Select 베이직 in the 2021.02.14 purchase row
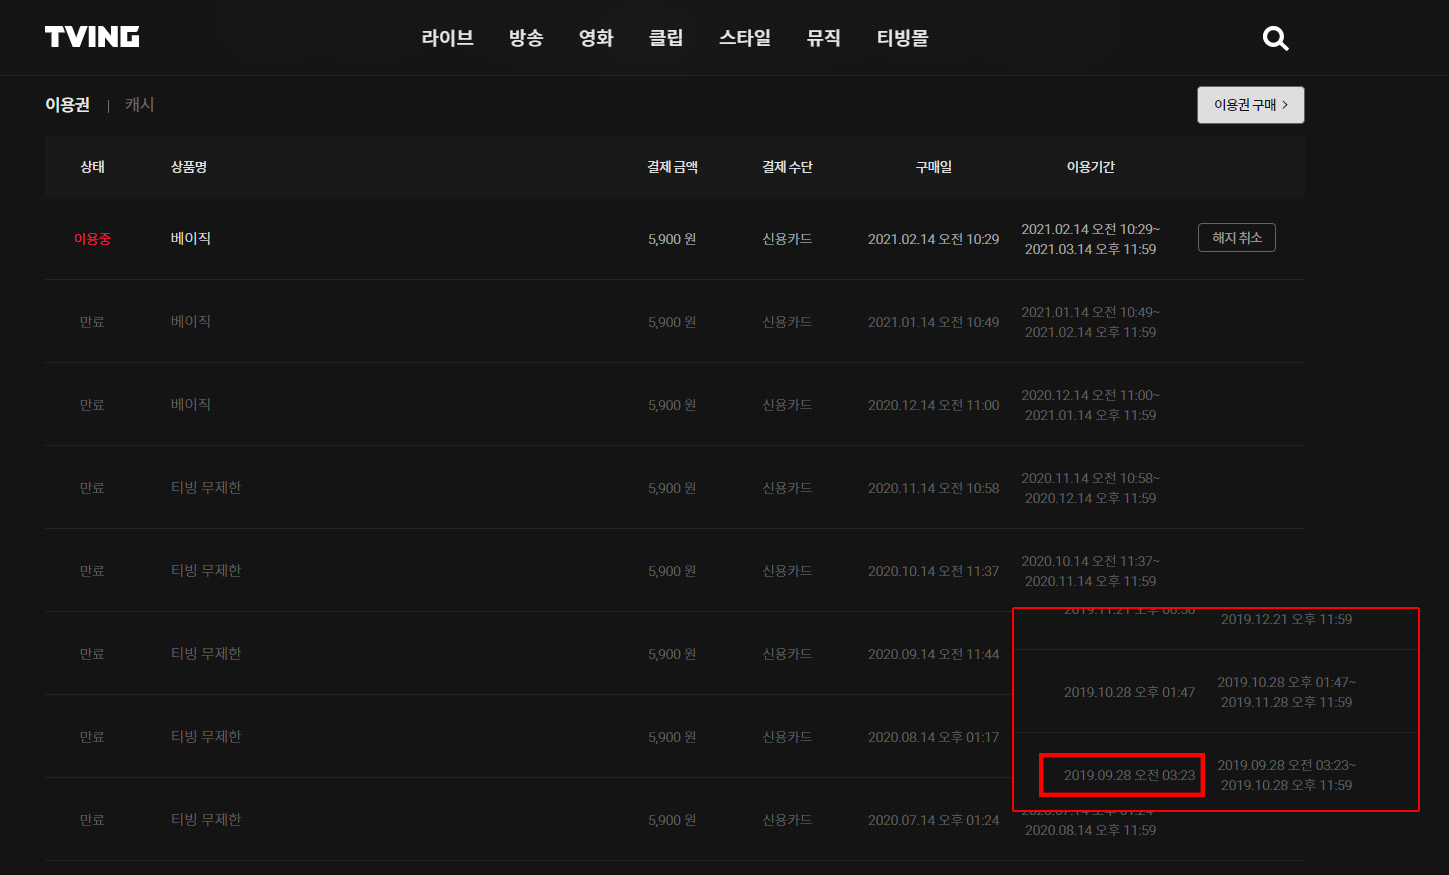The width and height of the screenshot is (1449, 875). [x=191, y=238]
